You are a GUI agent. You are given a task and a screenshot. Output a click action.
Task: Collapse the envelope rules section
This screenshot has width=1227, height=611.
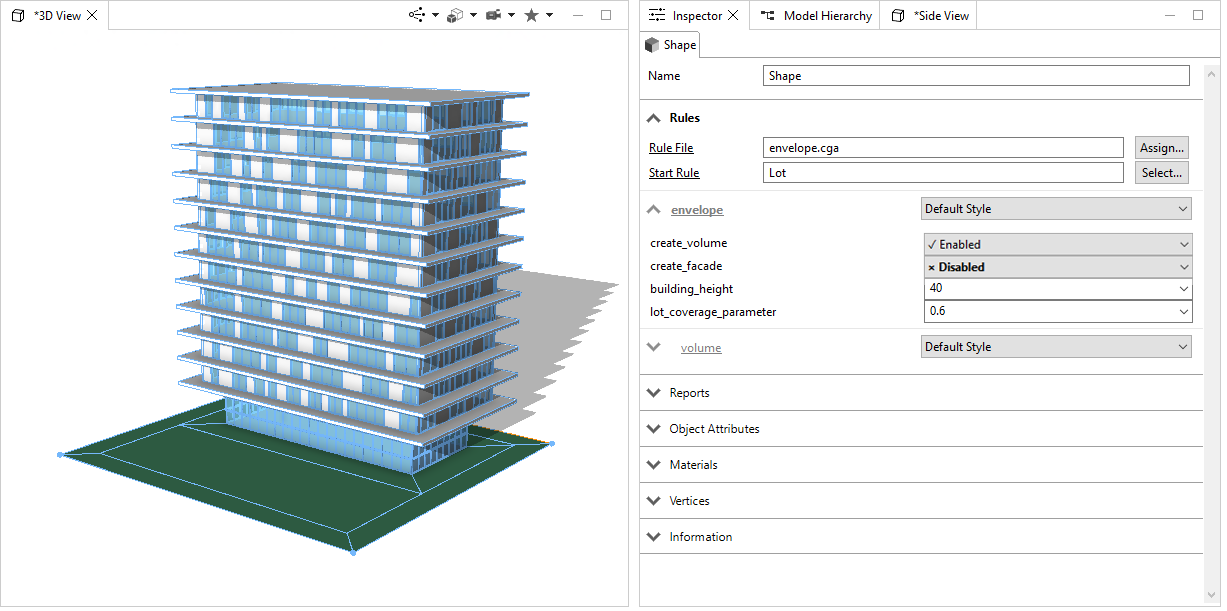click(x=653, y=209)
